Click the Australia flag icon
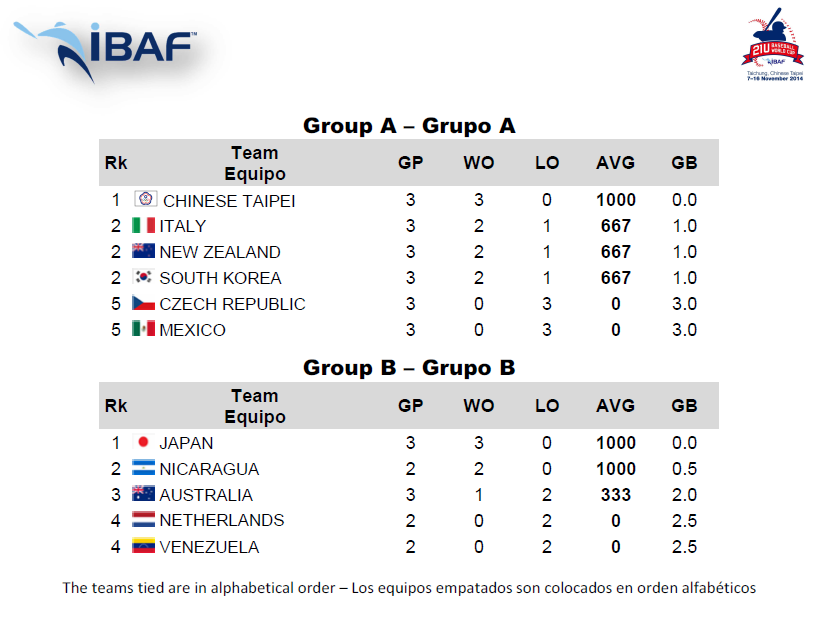This screenshot has height=620, width=816. click(143, 494)
